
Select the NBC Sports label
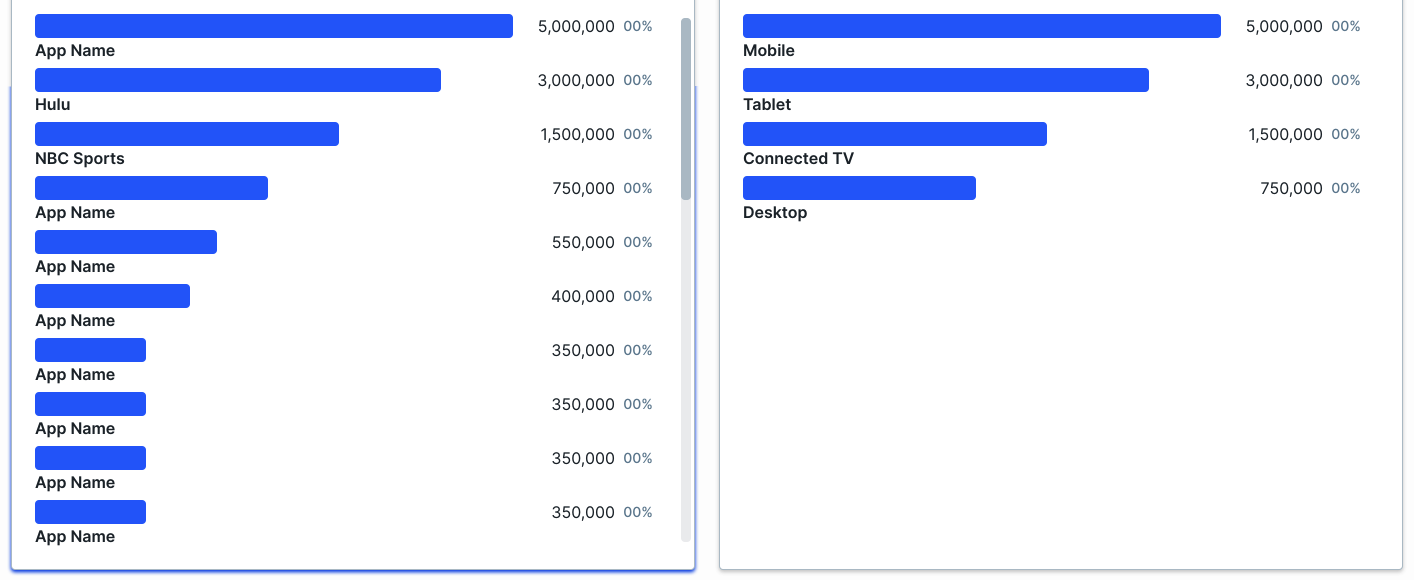tap(78, 158)
